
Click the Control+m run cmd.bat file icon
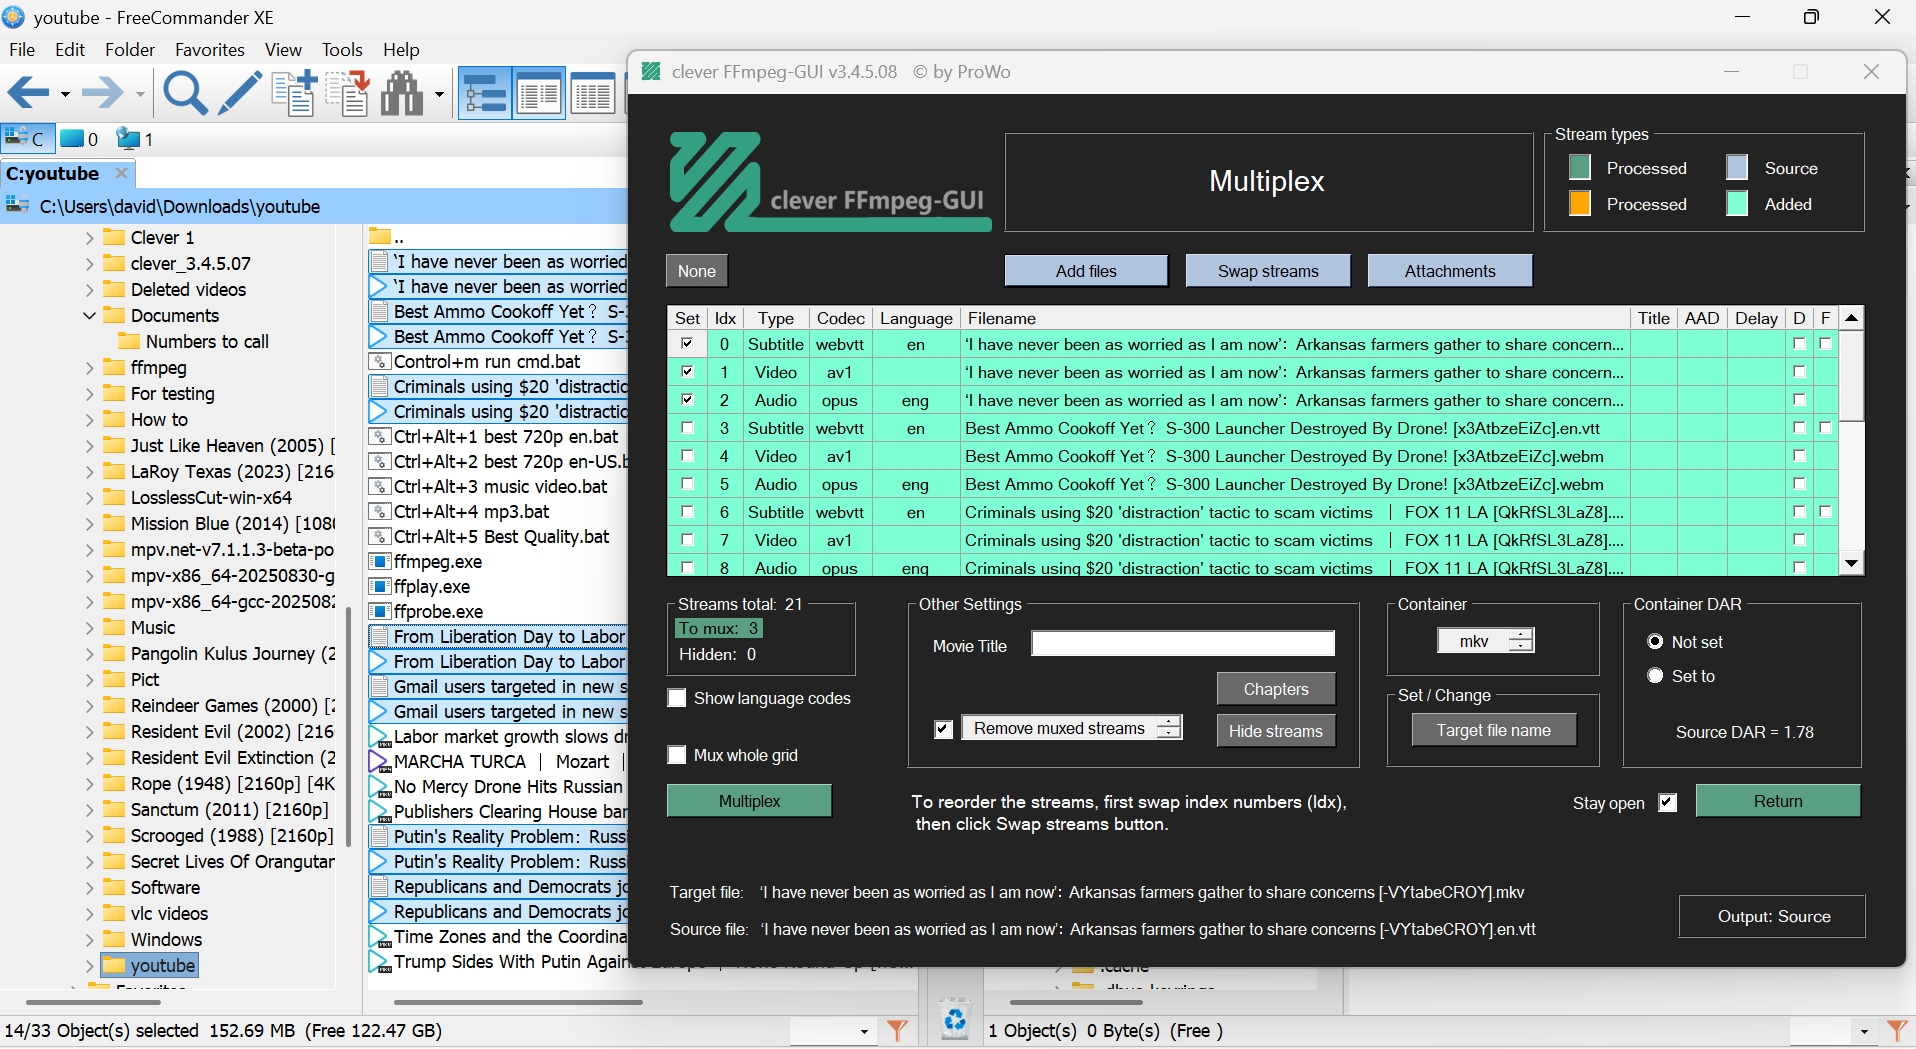click(379, 362)
